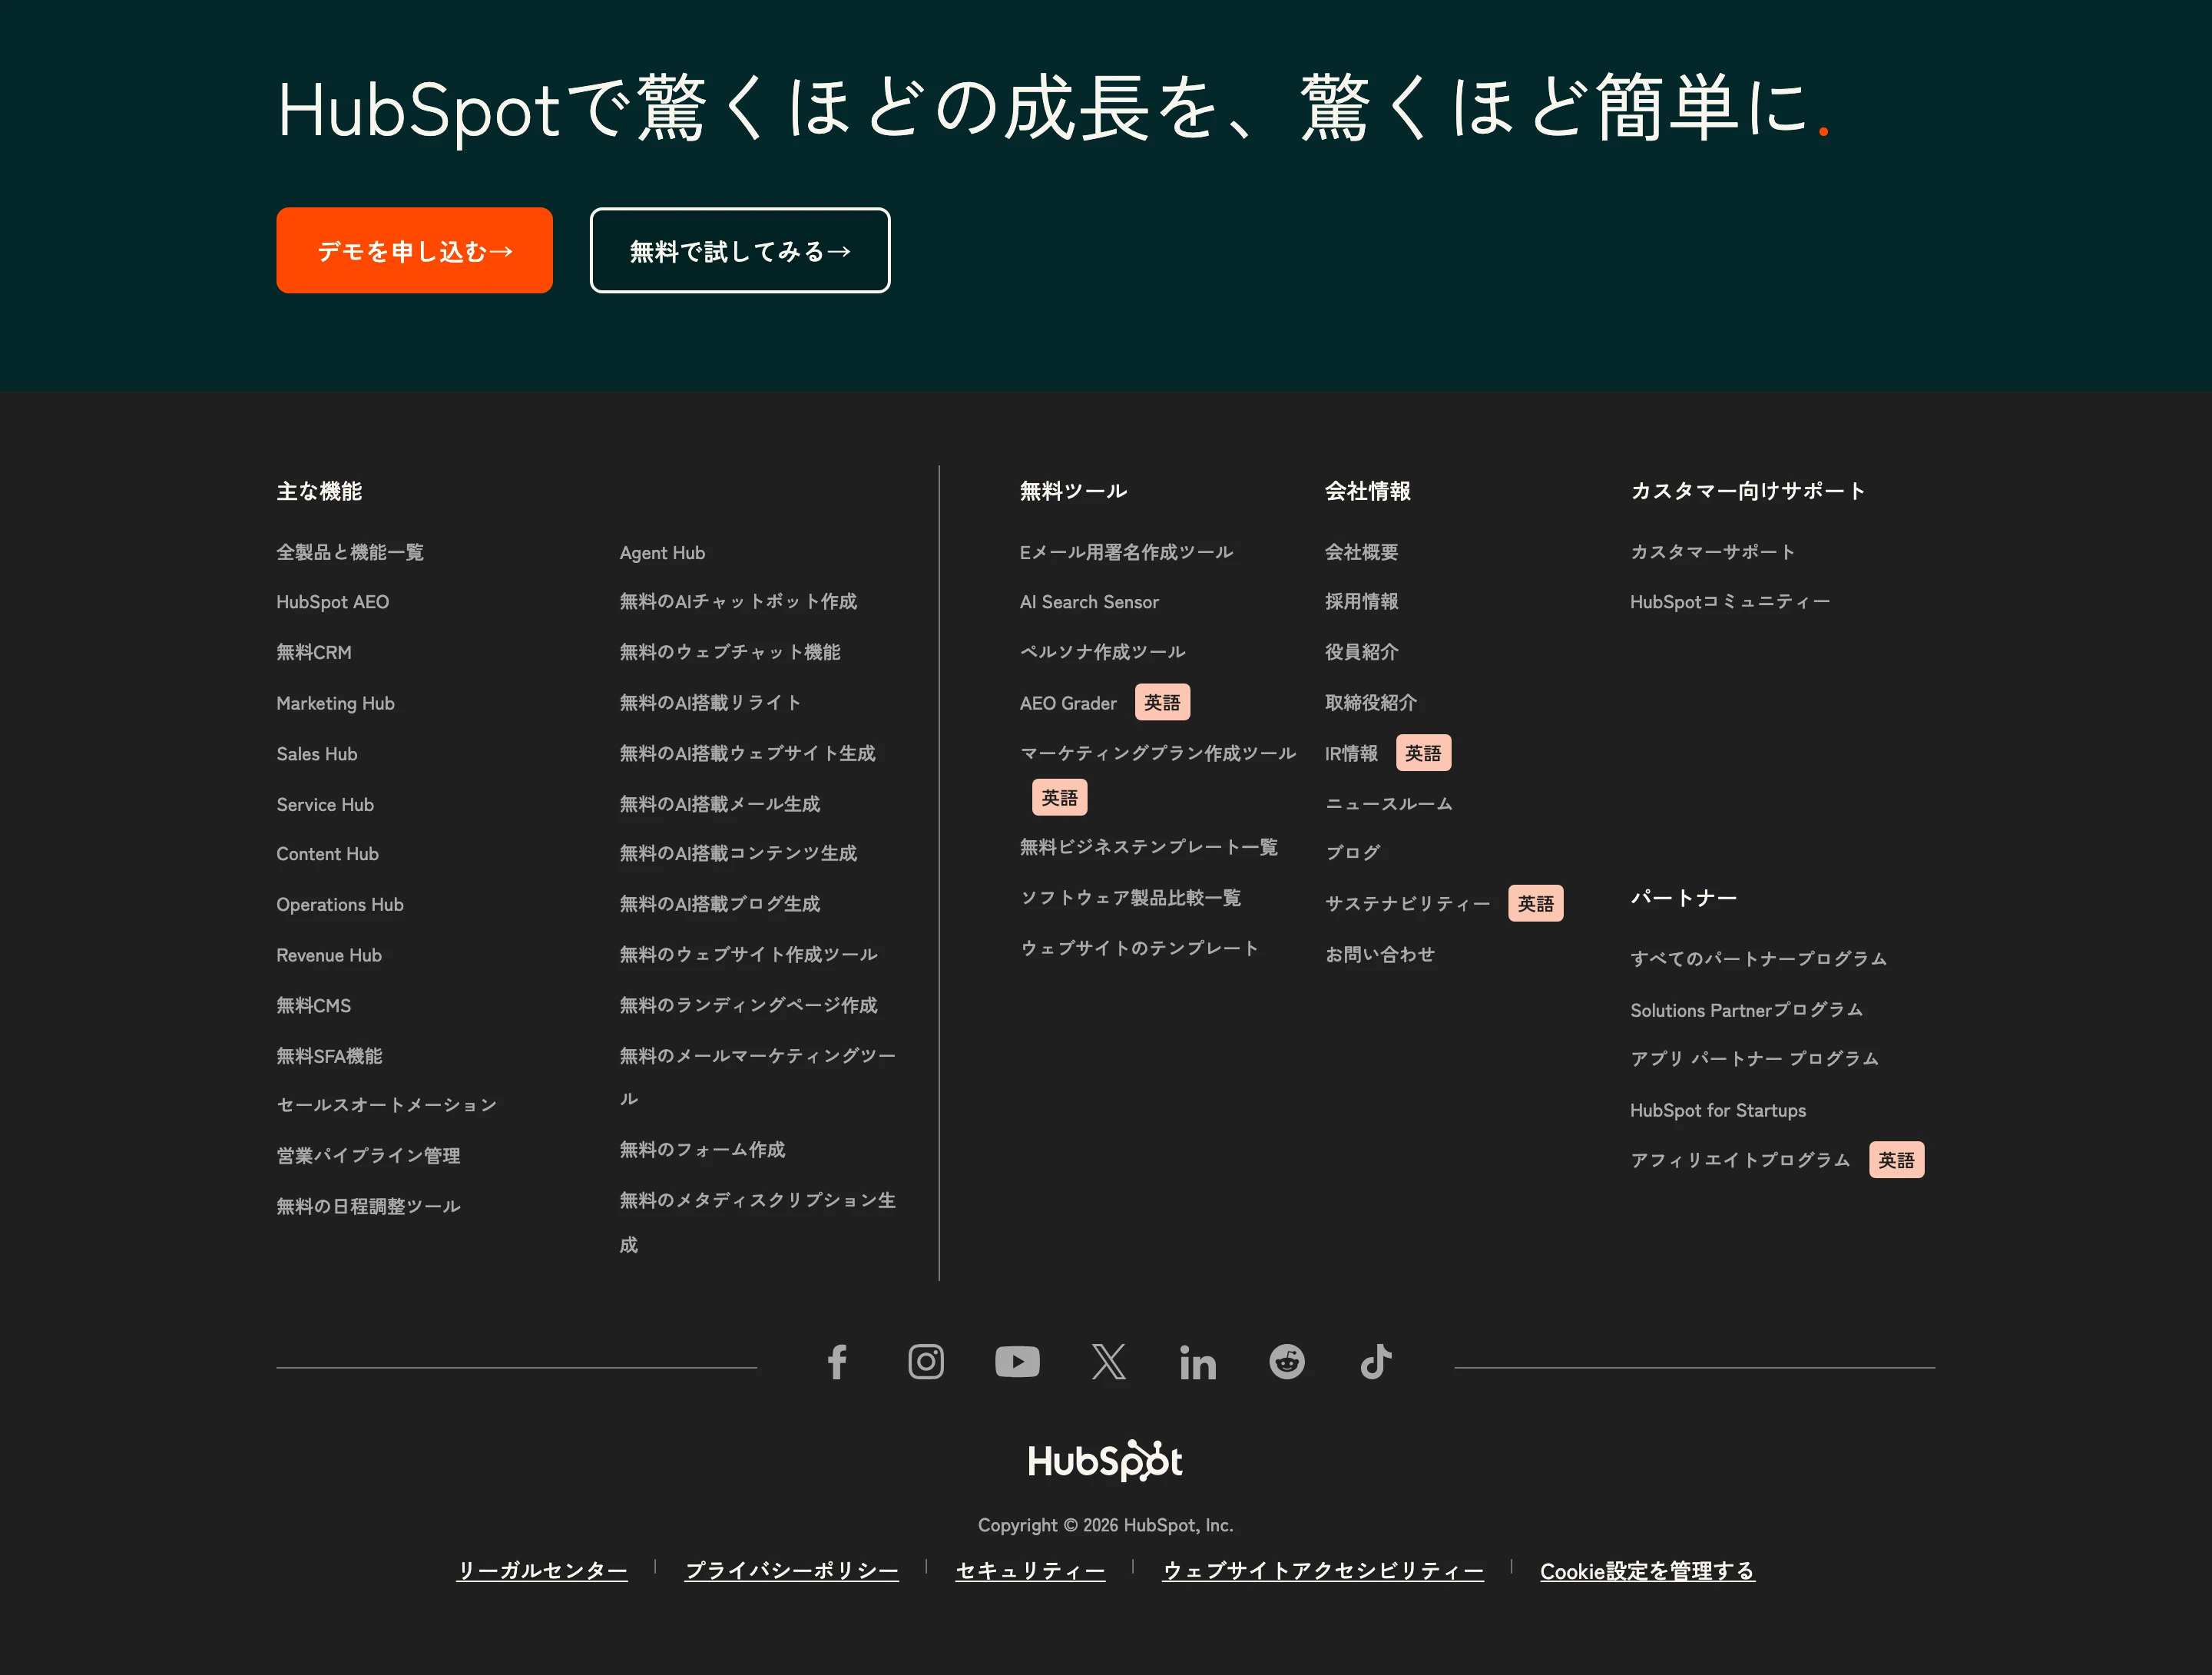Open the HubSpot for Startups link

(1718, 1110)
